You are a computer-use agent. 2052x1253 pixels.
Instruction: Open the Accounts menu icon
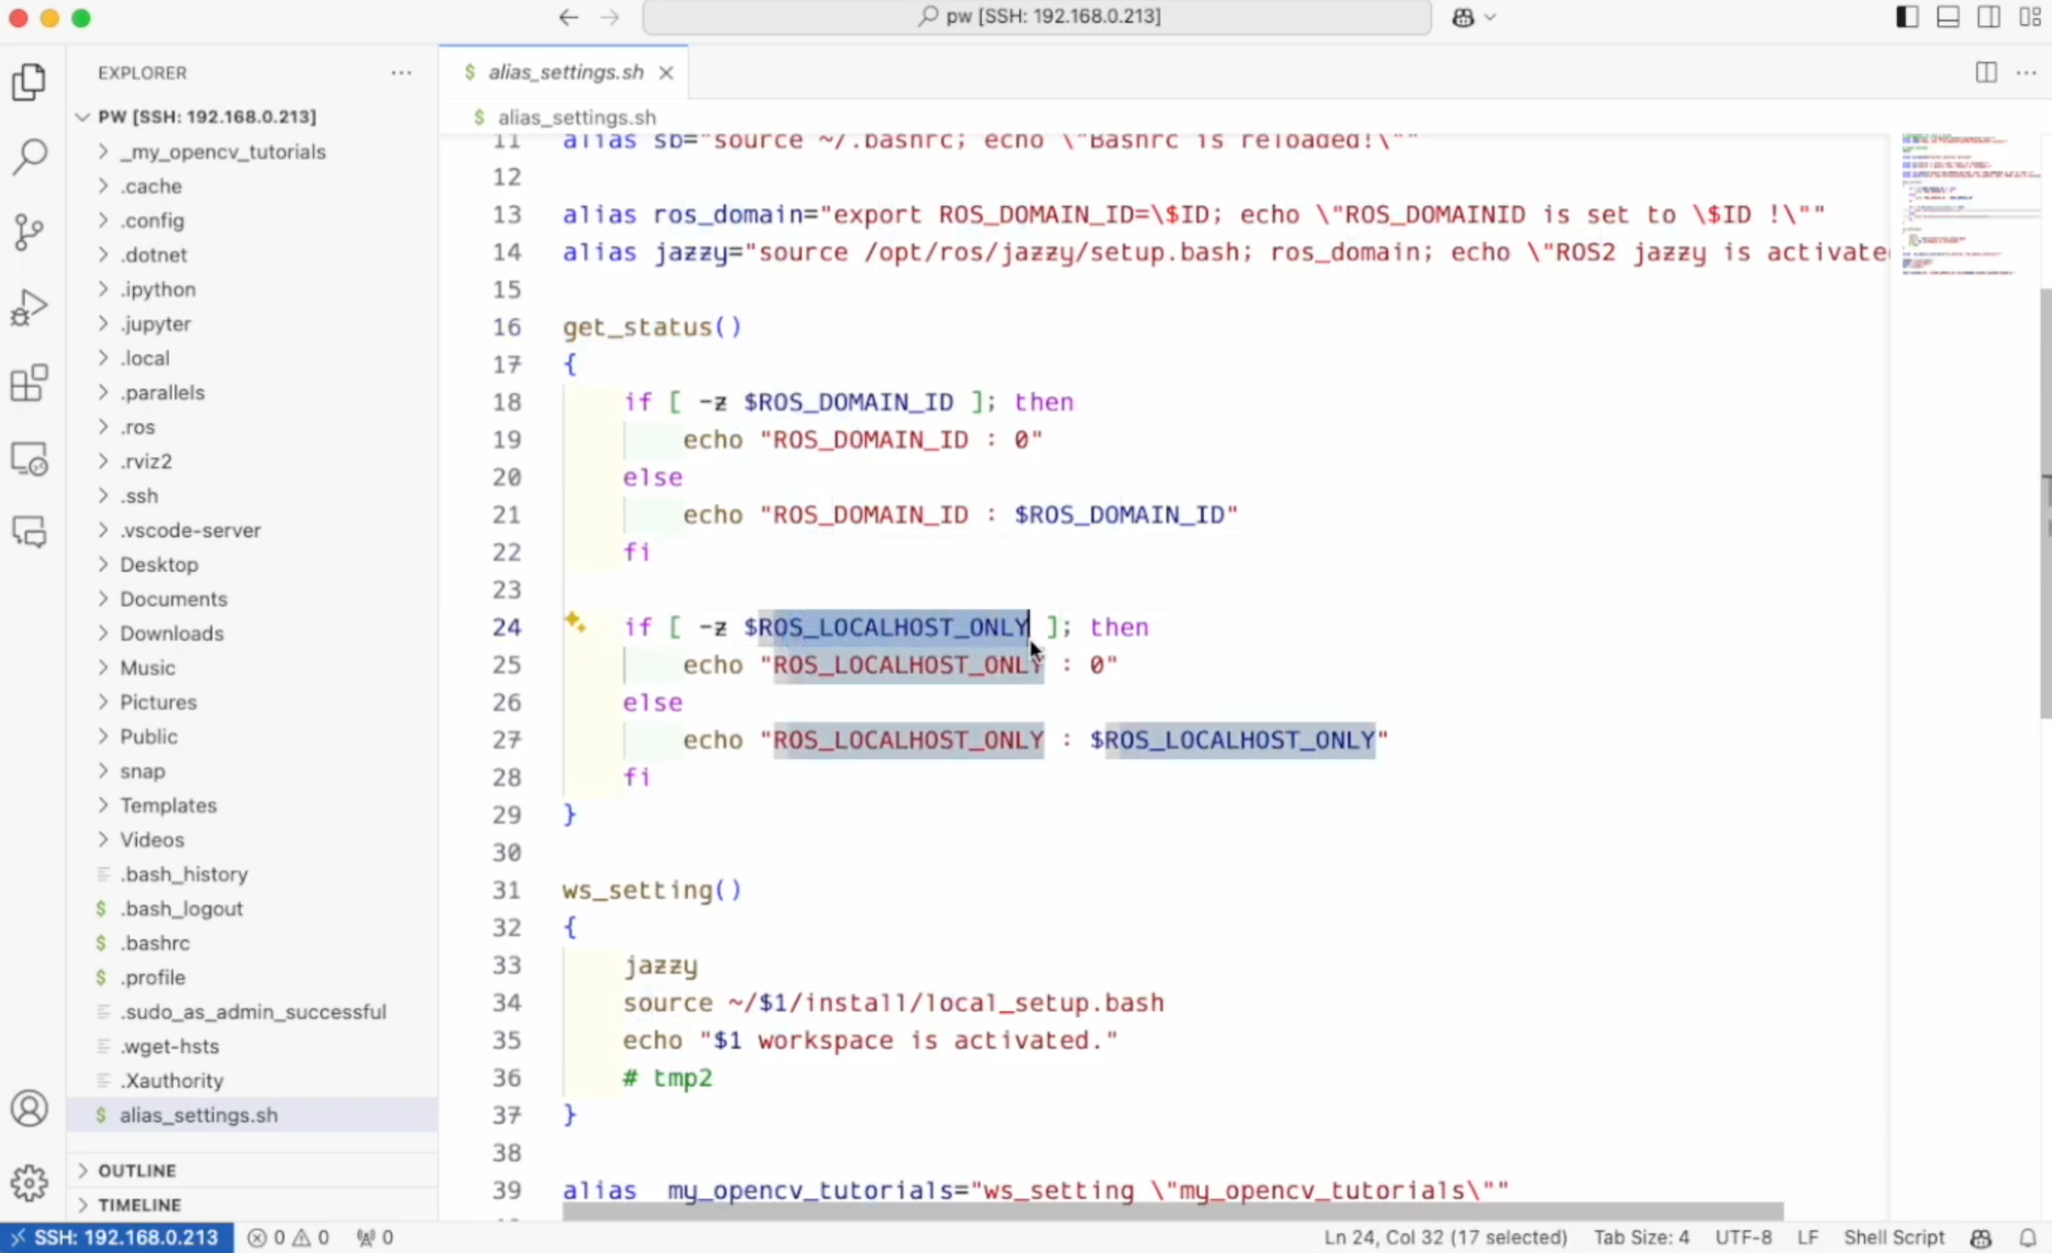point(29,1108)
